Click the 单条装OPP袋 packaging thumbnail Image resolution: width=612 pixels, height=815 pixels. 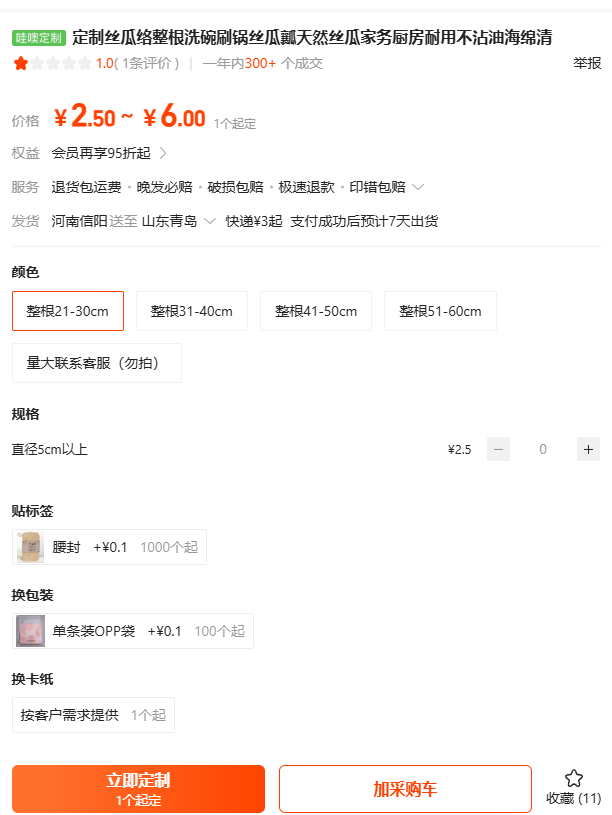click(x=30, y=631)
